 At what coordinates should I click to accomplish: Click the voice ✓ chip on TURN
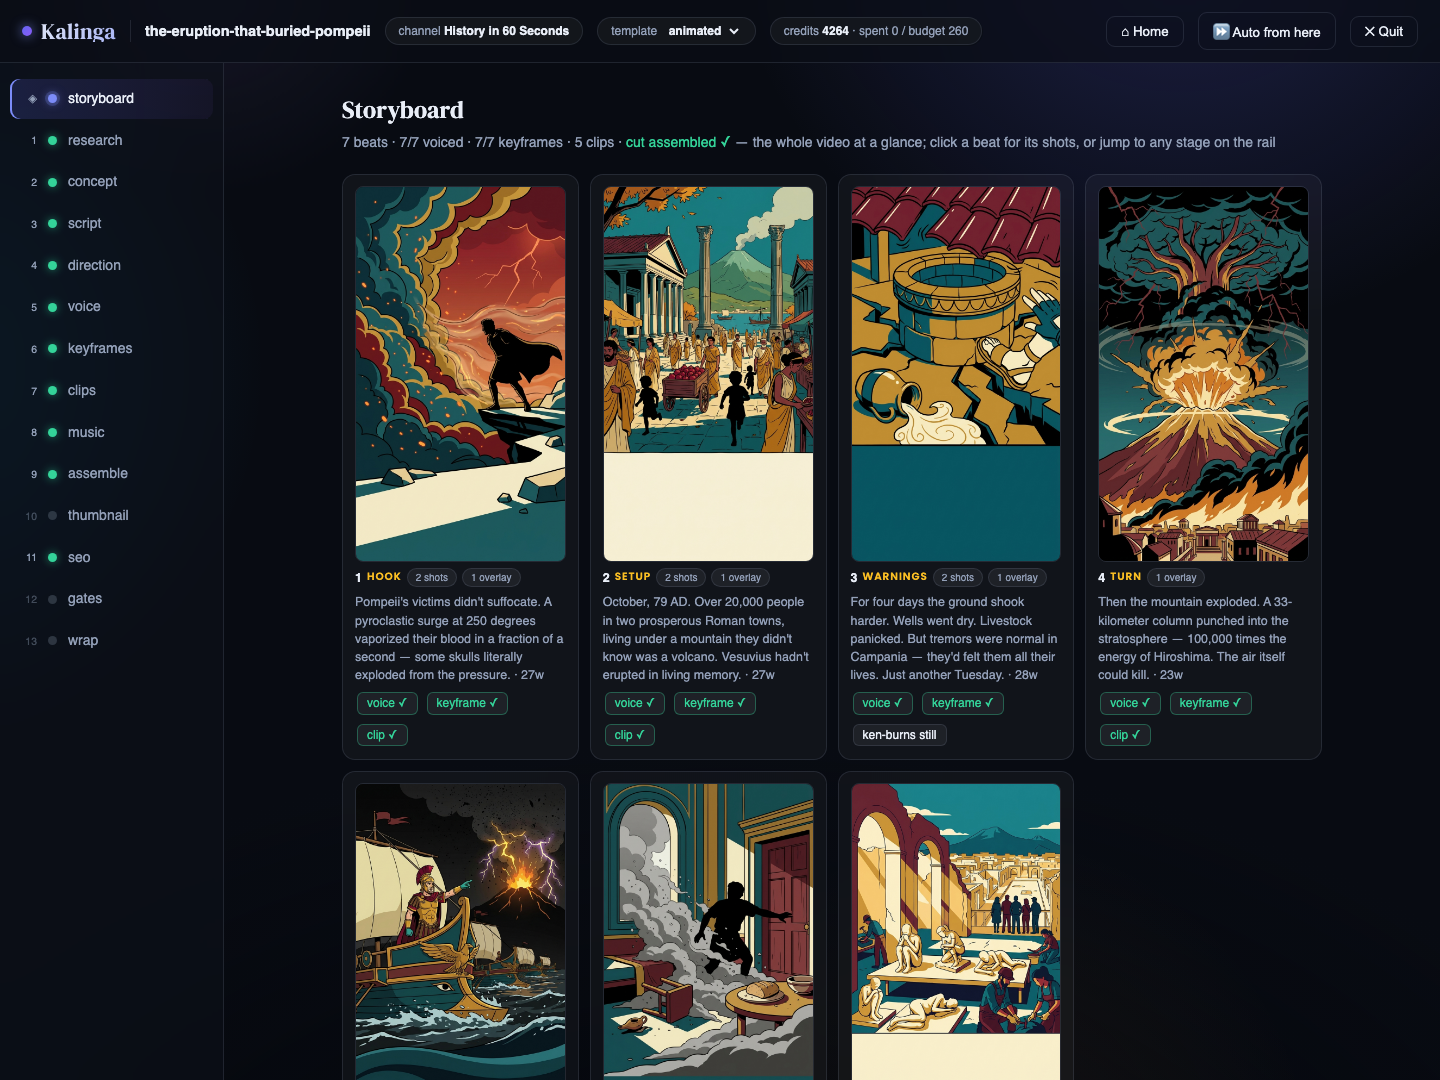[1130, 703]
